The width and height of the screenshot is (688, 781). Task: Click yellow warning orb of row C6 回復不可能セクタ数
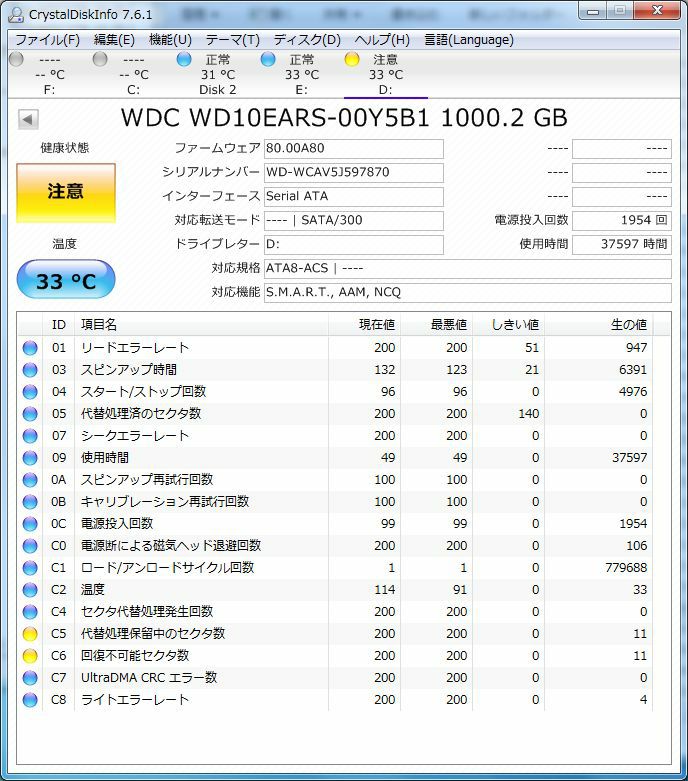pos(30,655)
